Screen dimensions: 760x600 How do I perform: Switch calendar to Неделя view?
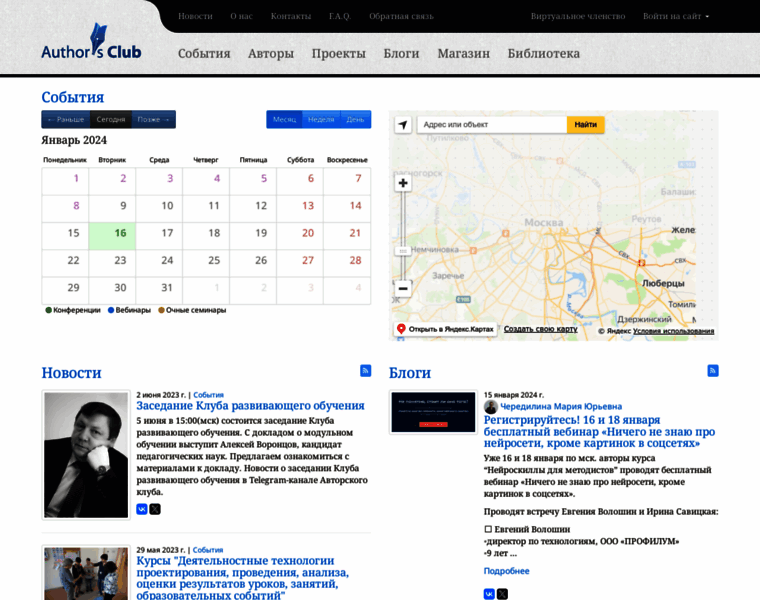[321, 119]
